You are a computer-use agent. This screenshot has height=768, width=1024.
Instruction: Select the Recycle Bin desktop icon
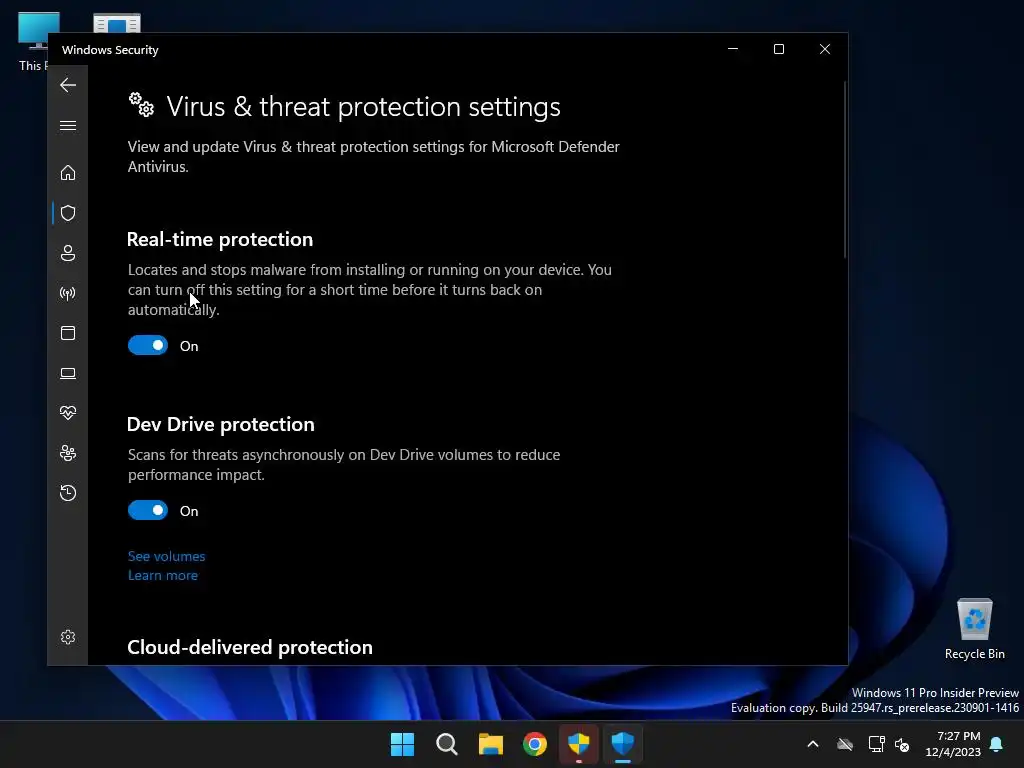coord(974,629)
